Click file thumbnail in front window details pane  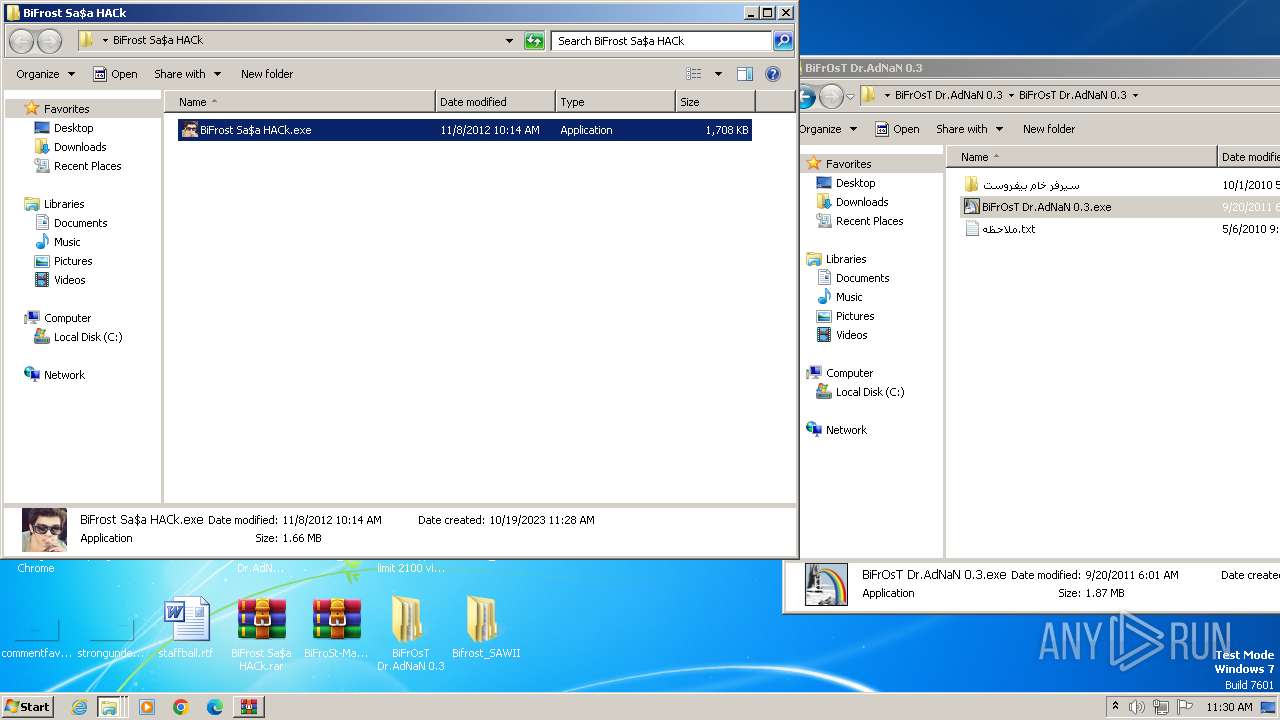44,529
